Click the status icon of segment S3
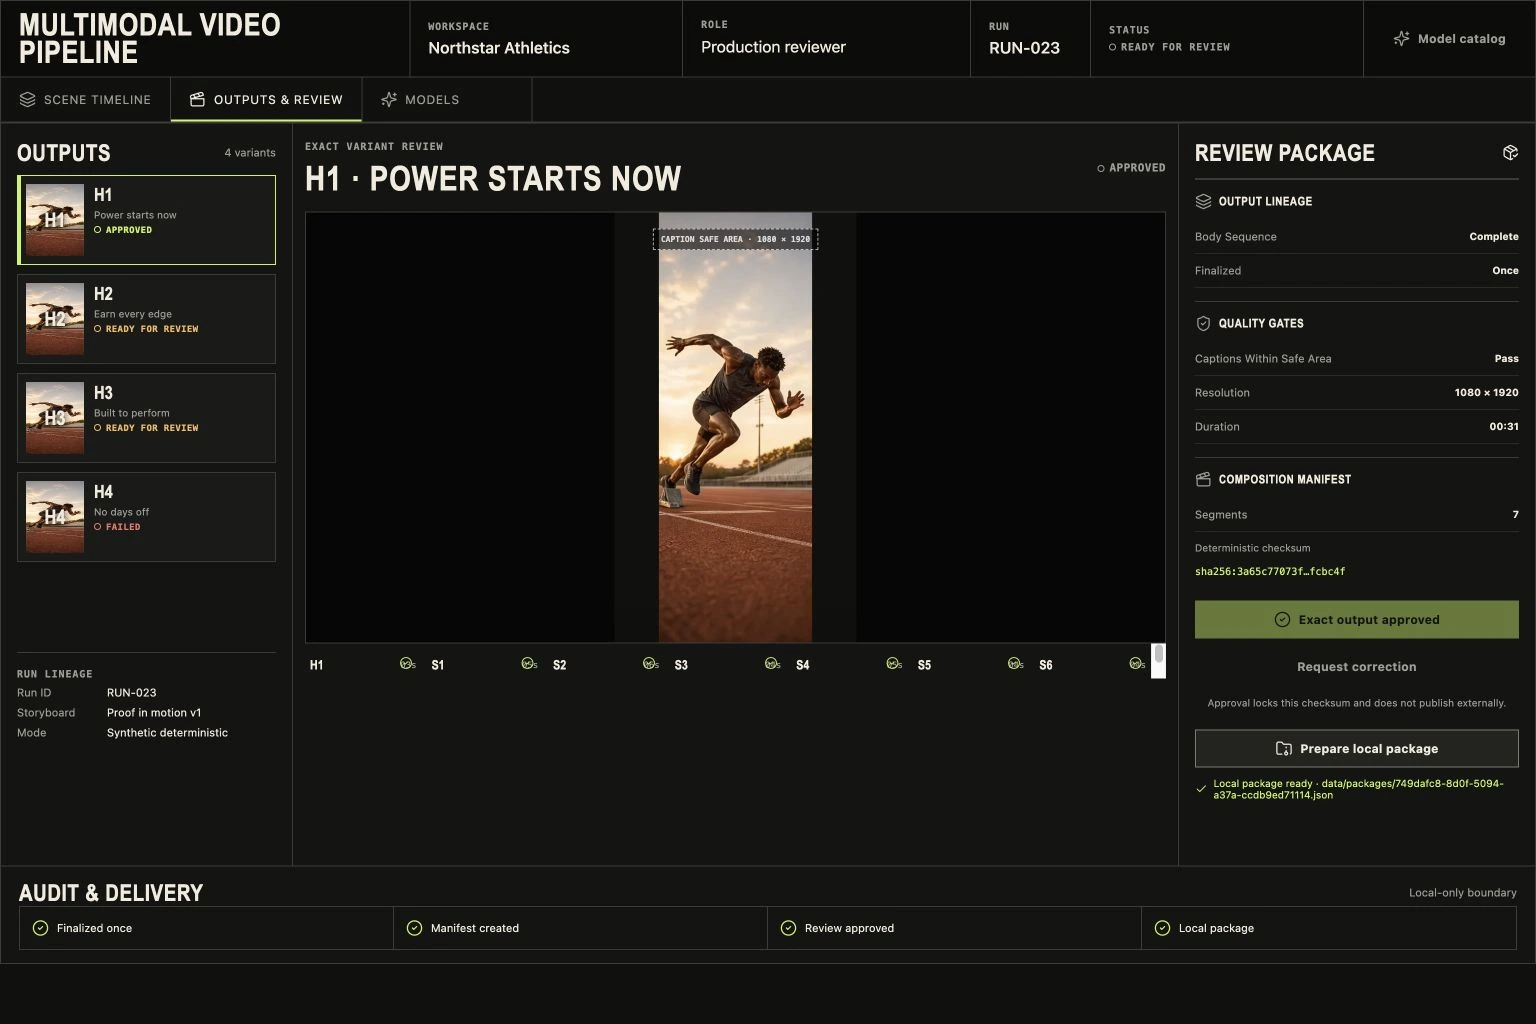The width and height of the screenshot is (1536, 1024). coord(772,664)
